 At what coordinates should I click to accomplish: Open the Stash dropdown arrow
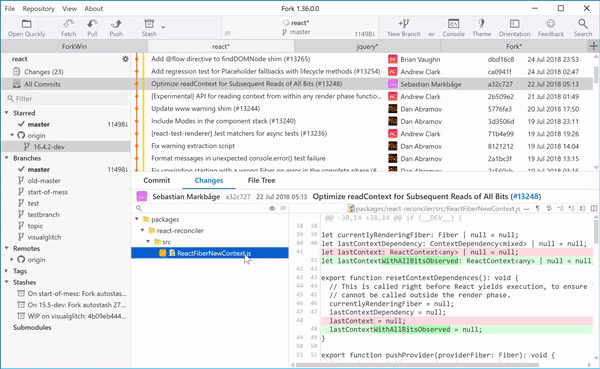point(163,27)
